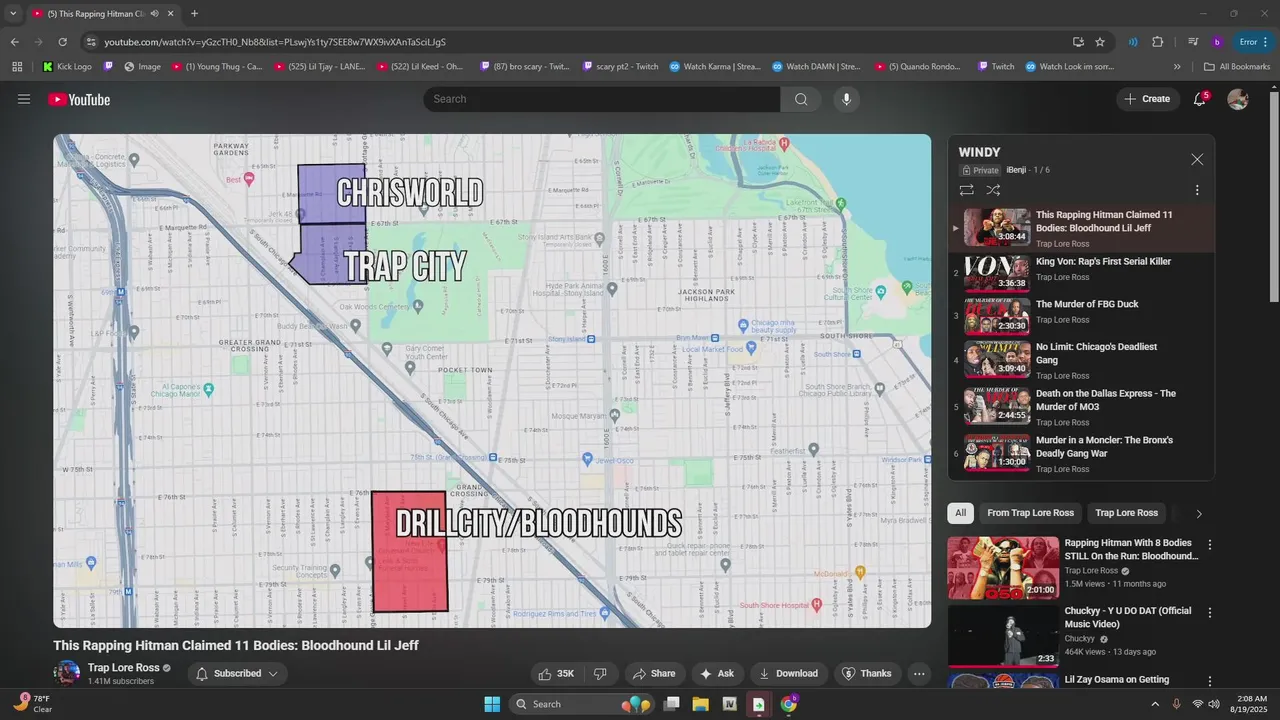1280x720 pixels.
Task: Open Chrome from the taskbar
Action: [789, 704]
